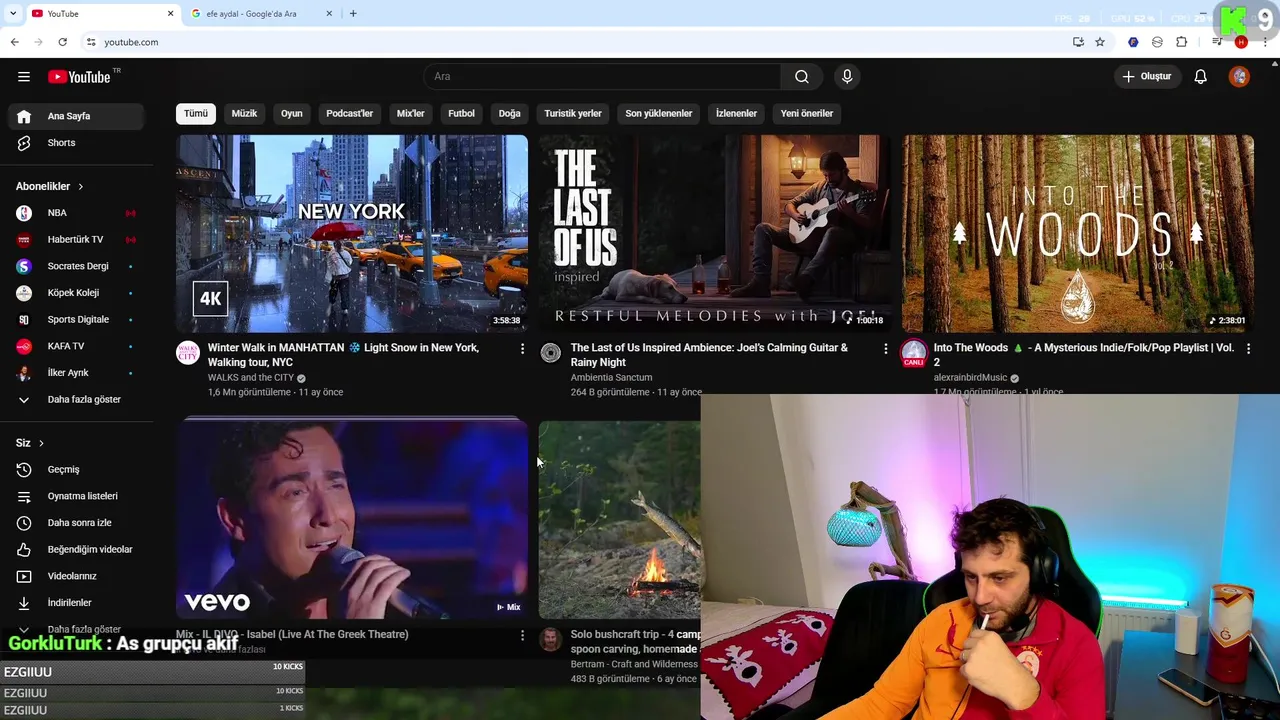Screen dimensions: 1280x720
Task: Click the YouTube Ara search field
Action: coord(603,77)
